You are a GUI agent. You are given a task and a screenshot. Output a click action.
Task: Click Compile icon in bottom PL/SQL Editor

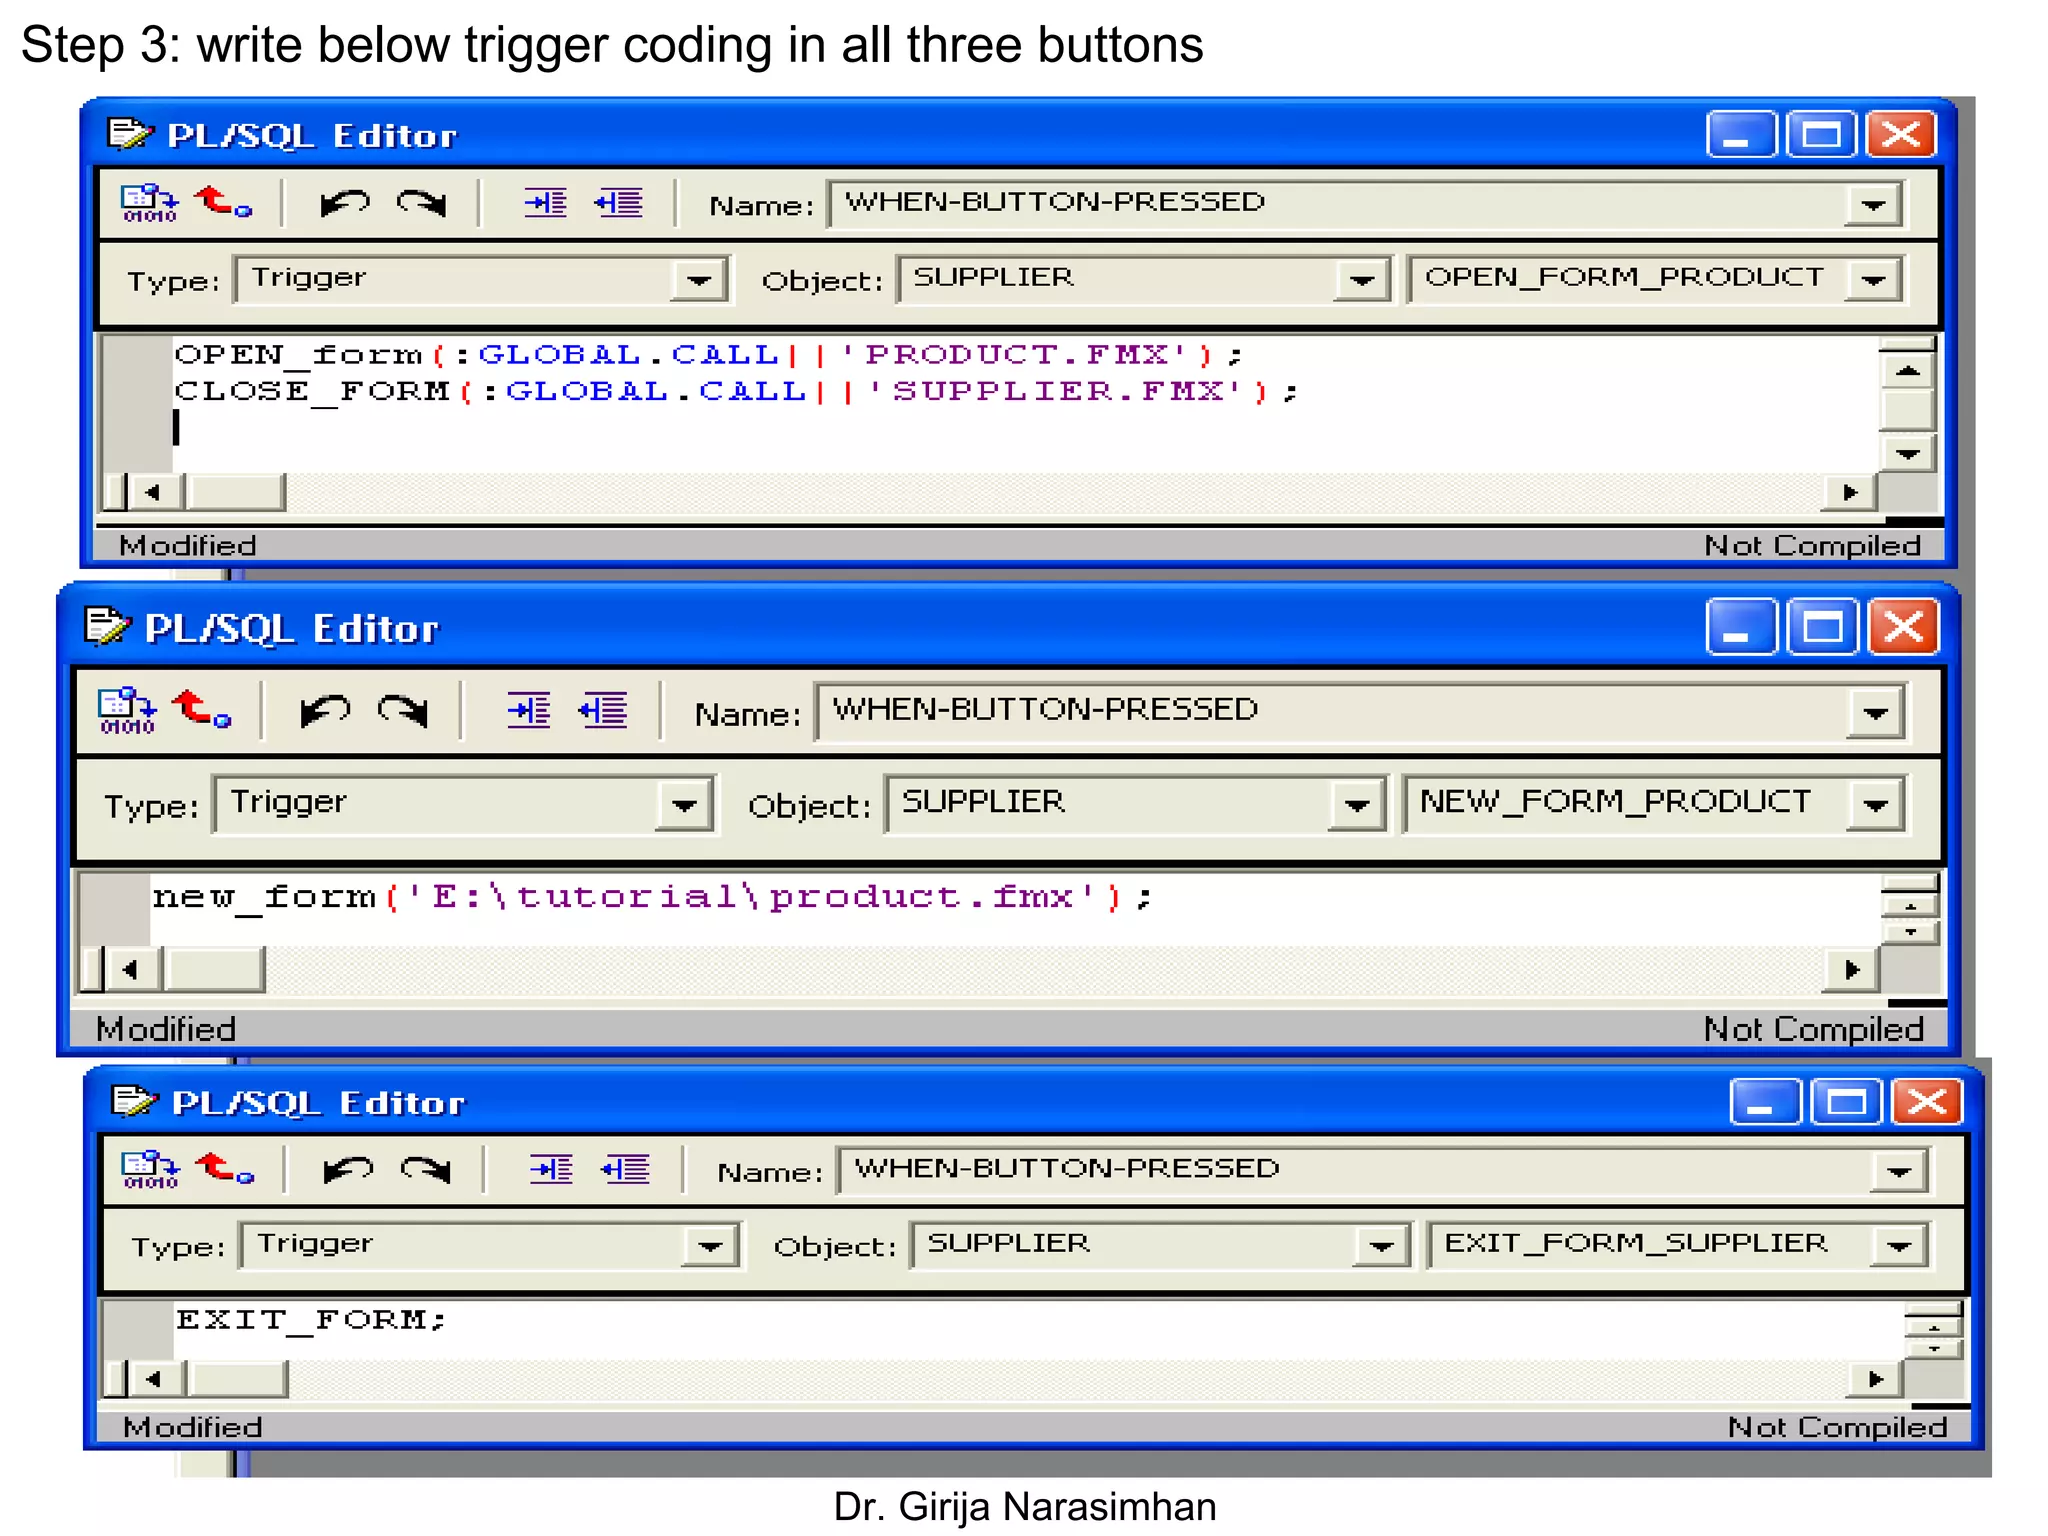coord(149,1169)
